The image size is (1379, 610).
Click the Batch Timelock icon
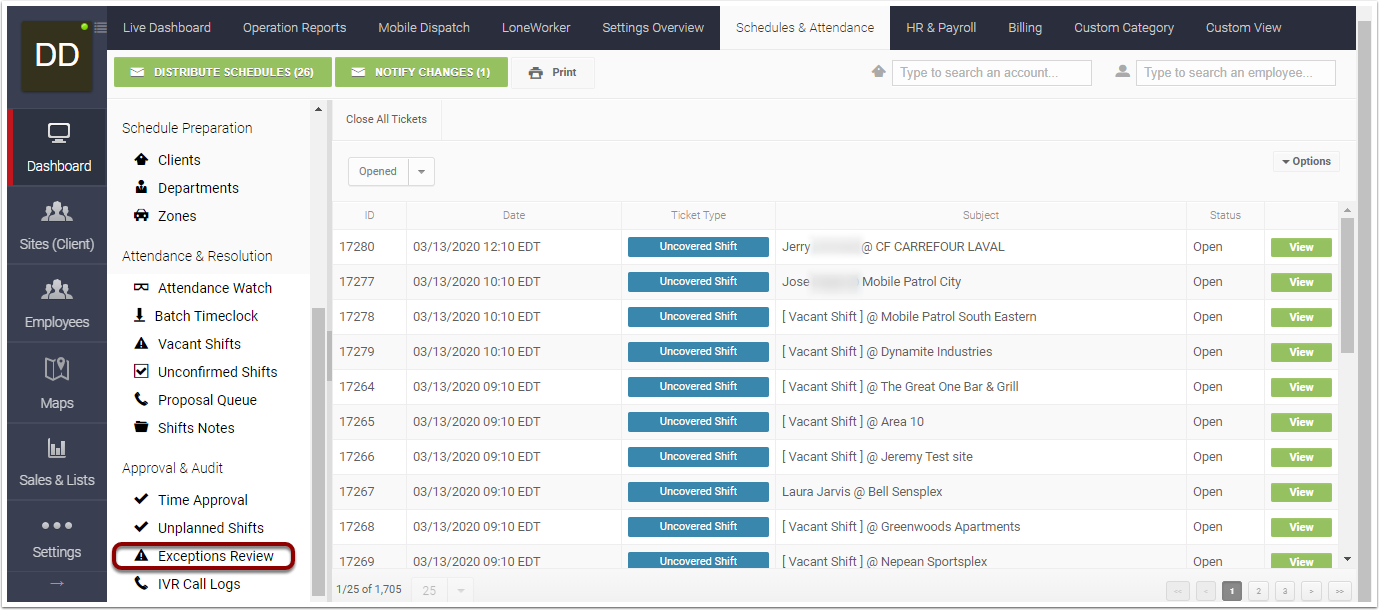click(x=140, y=315)
